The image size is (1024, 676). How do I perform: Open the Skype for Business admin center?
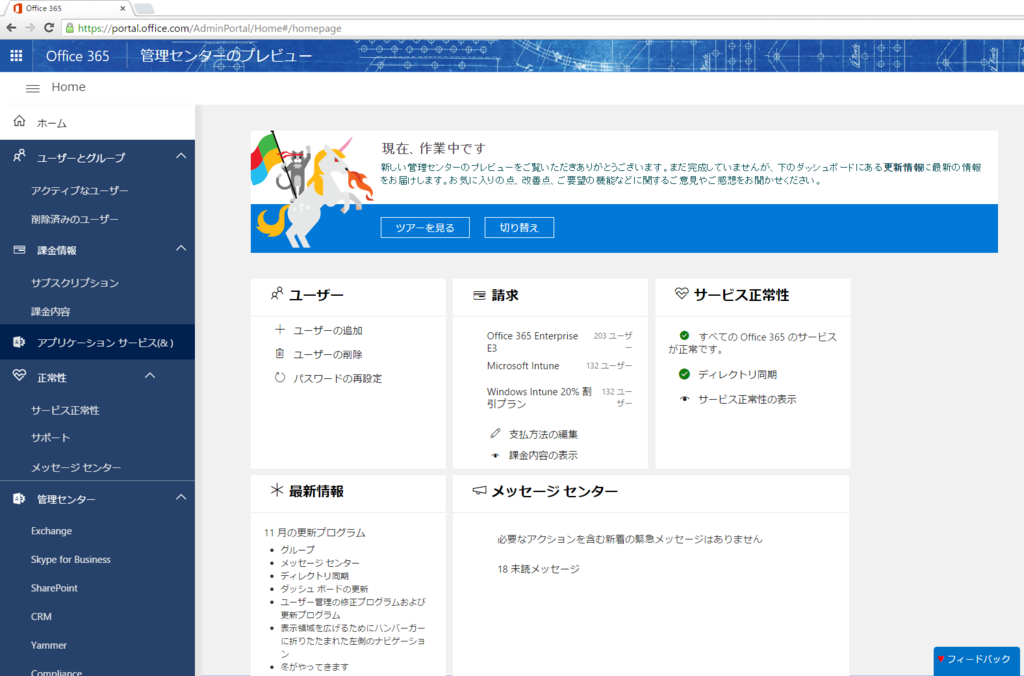click(71, 560)
